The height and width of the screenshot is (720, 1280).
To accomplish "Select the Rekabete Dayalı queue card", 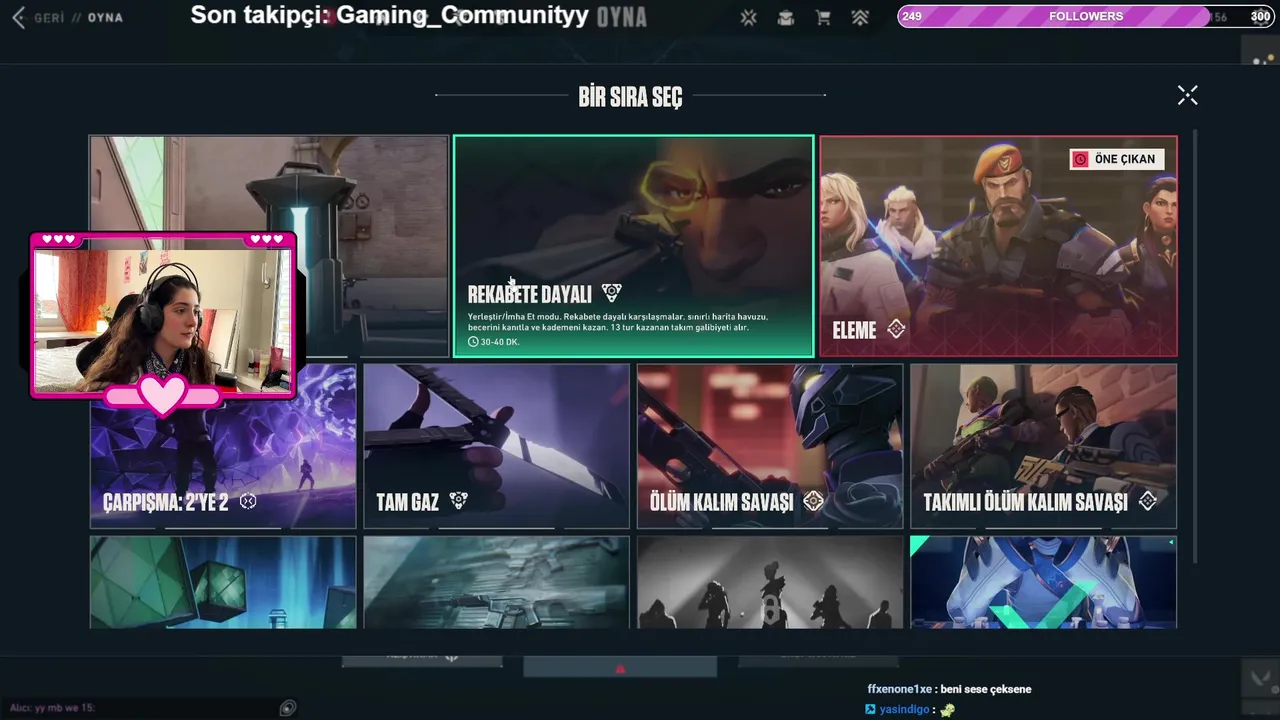I will pos(633,246).
